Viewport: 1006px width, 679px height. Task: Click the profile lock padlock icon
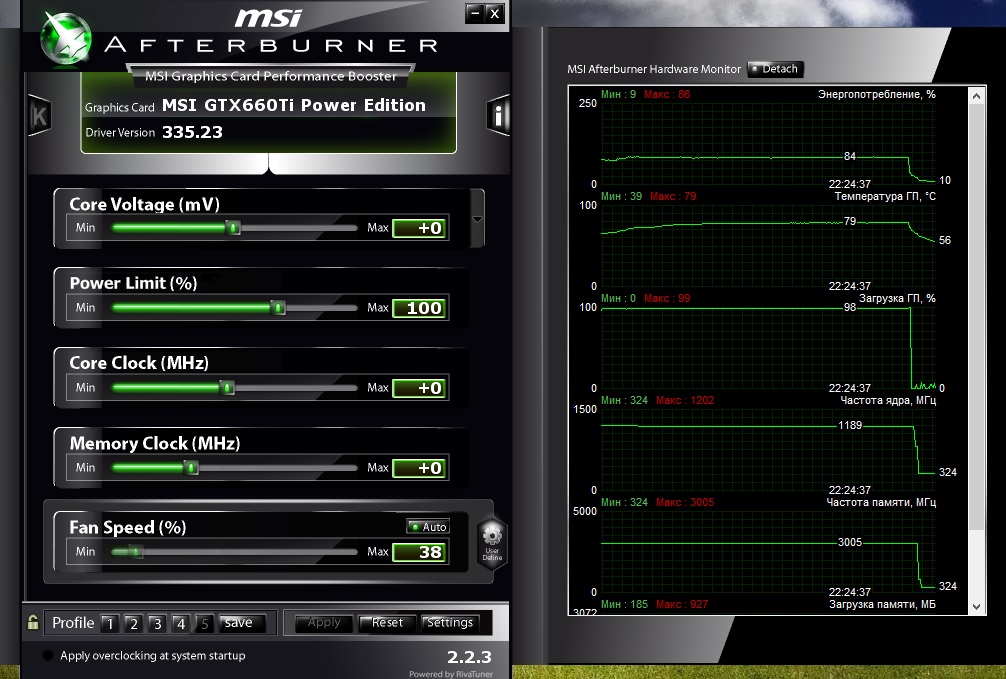point(33,622)
